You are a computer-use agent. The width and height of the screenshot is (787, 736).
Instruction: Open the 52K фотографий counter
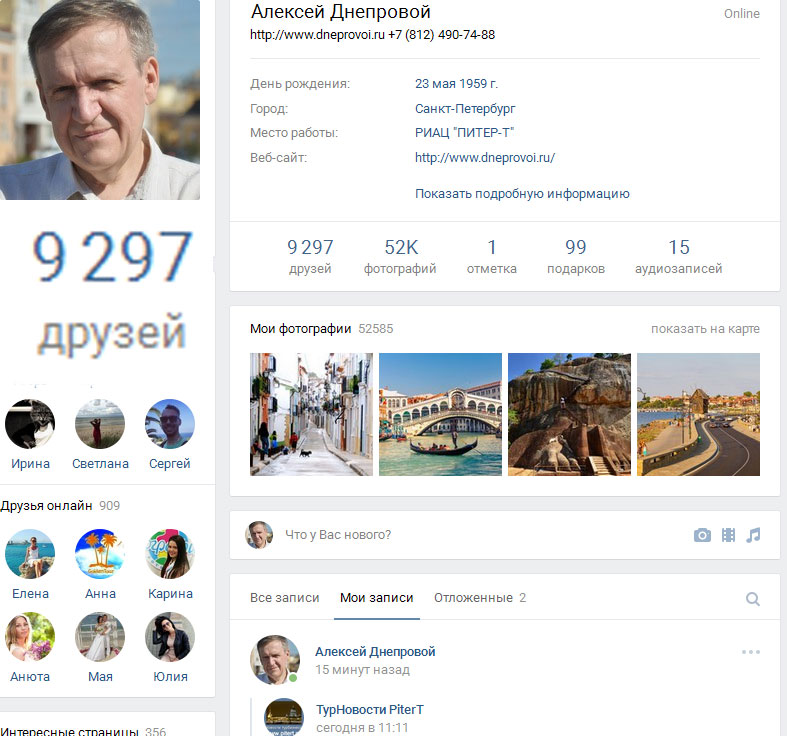pyautogui.click(x=400, y=256)
